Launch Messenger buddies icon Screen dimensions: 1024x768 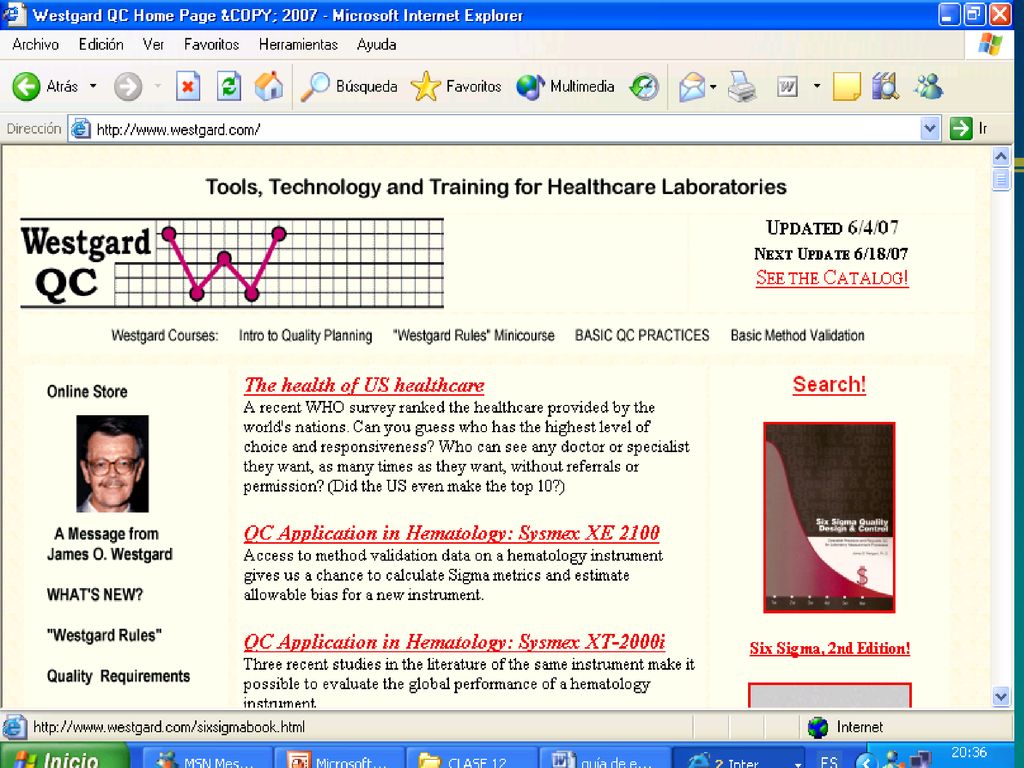(x=929, y=86)
